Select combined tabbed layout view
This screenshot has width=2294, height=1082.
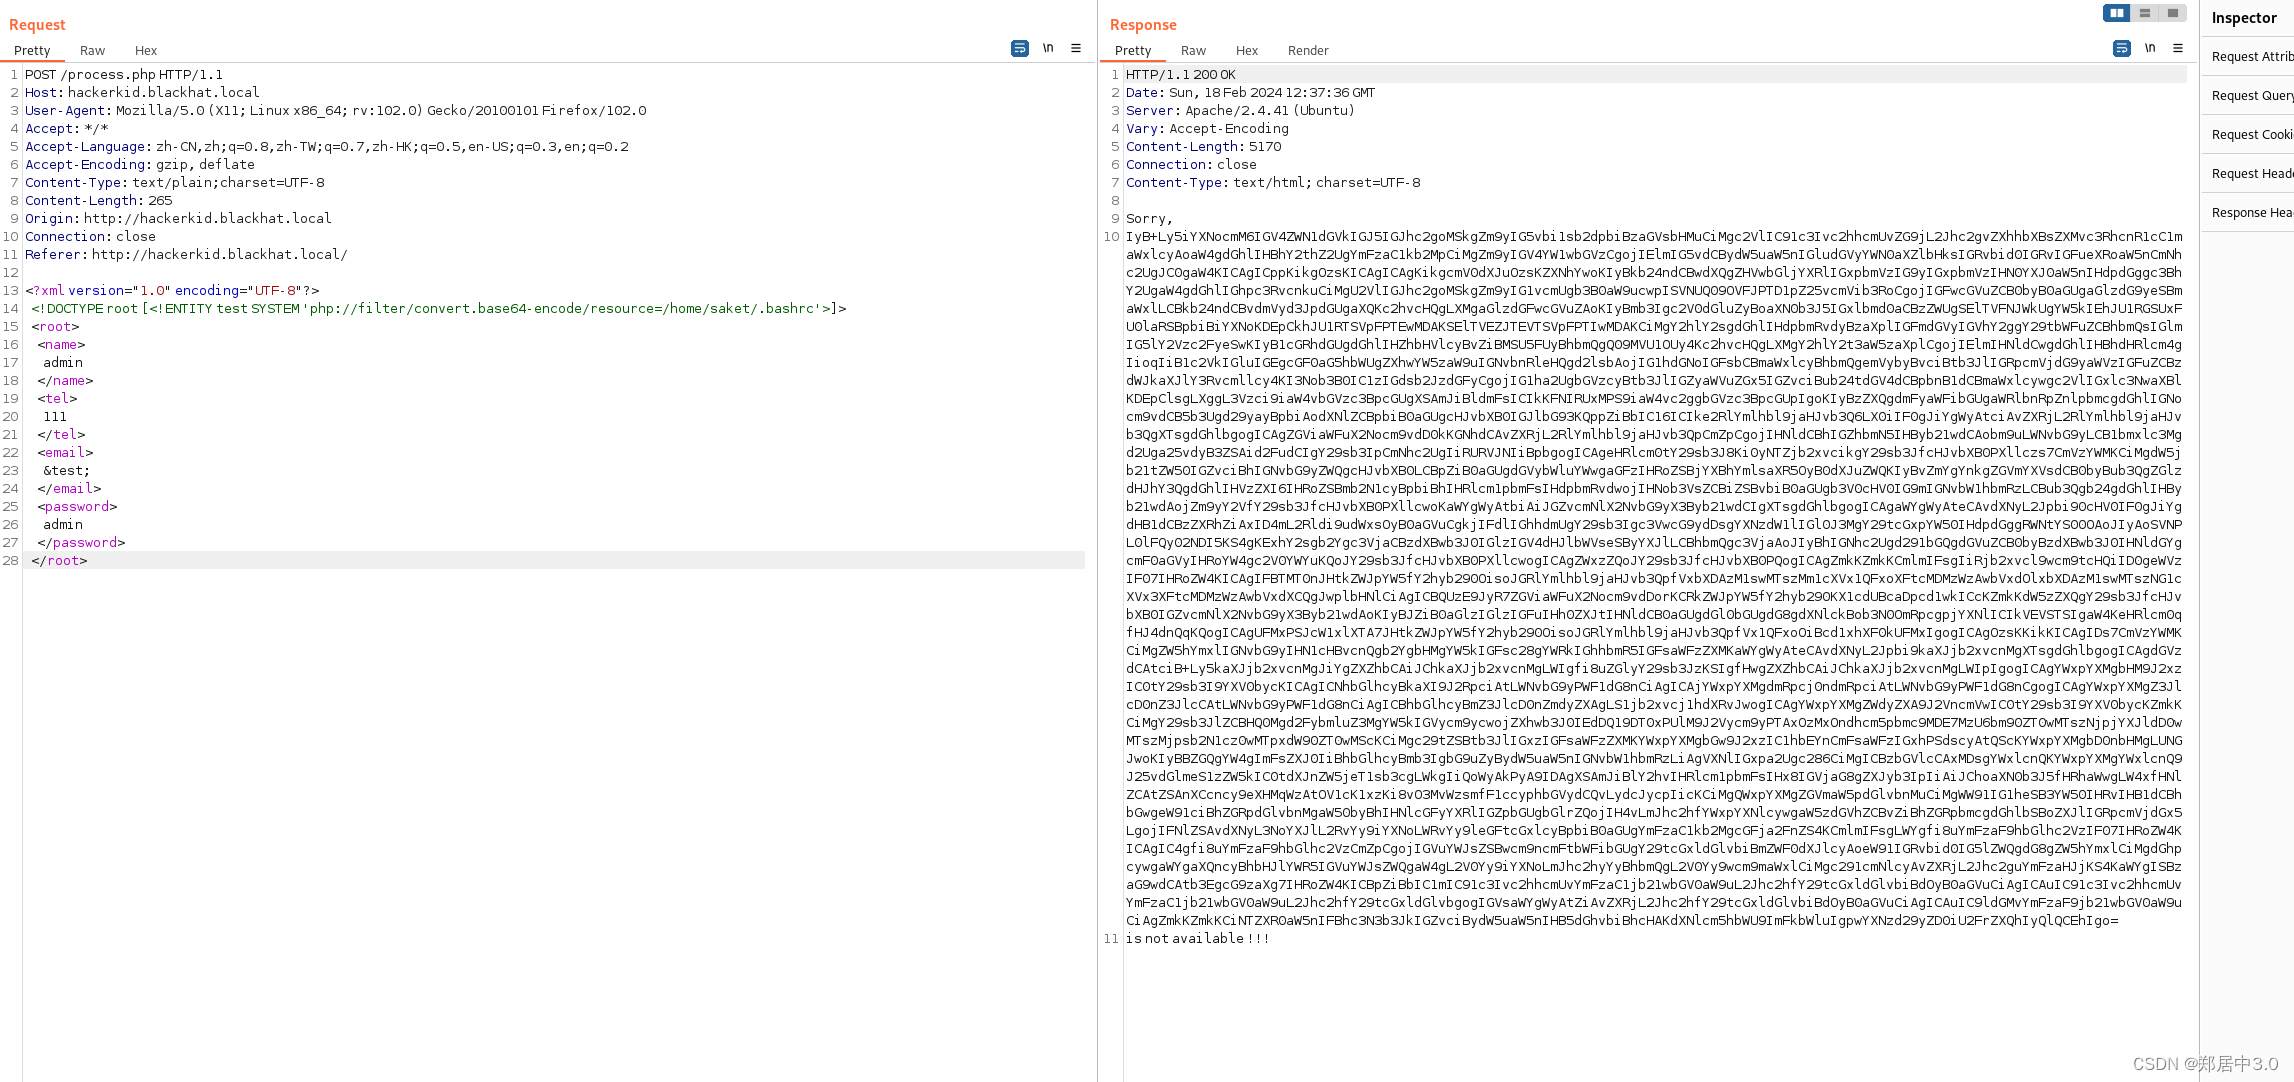2172,13
